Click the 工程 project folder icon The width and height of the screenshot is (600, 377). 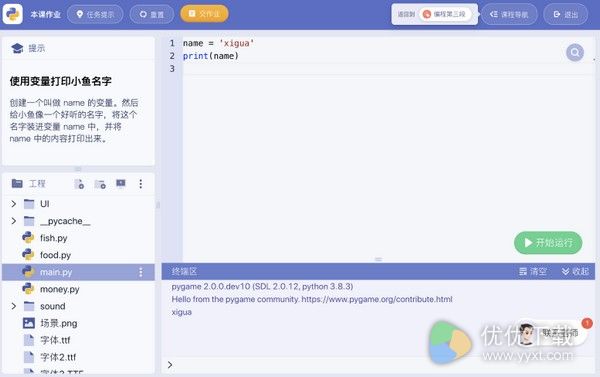click(x=17, y=184)
